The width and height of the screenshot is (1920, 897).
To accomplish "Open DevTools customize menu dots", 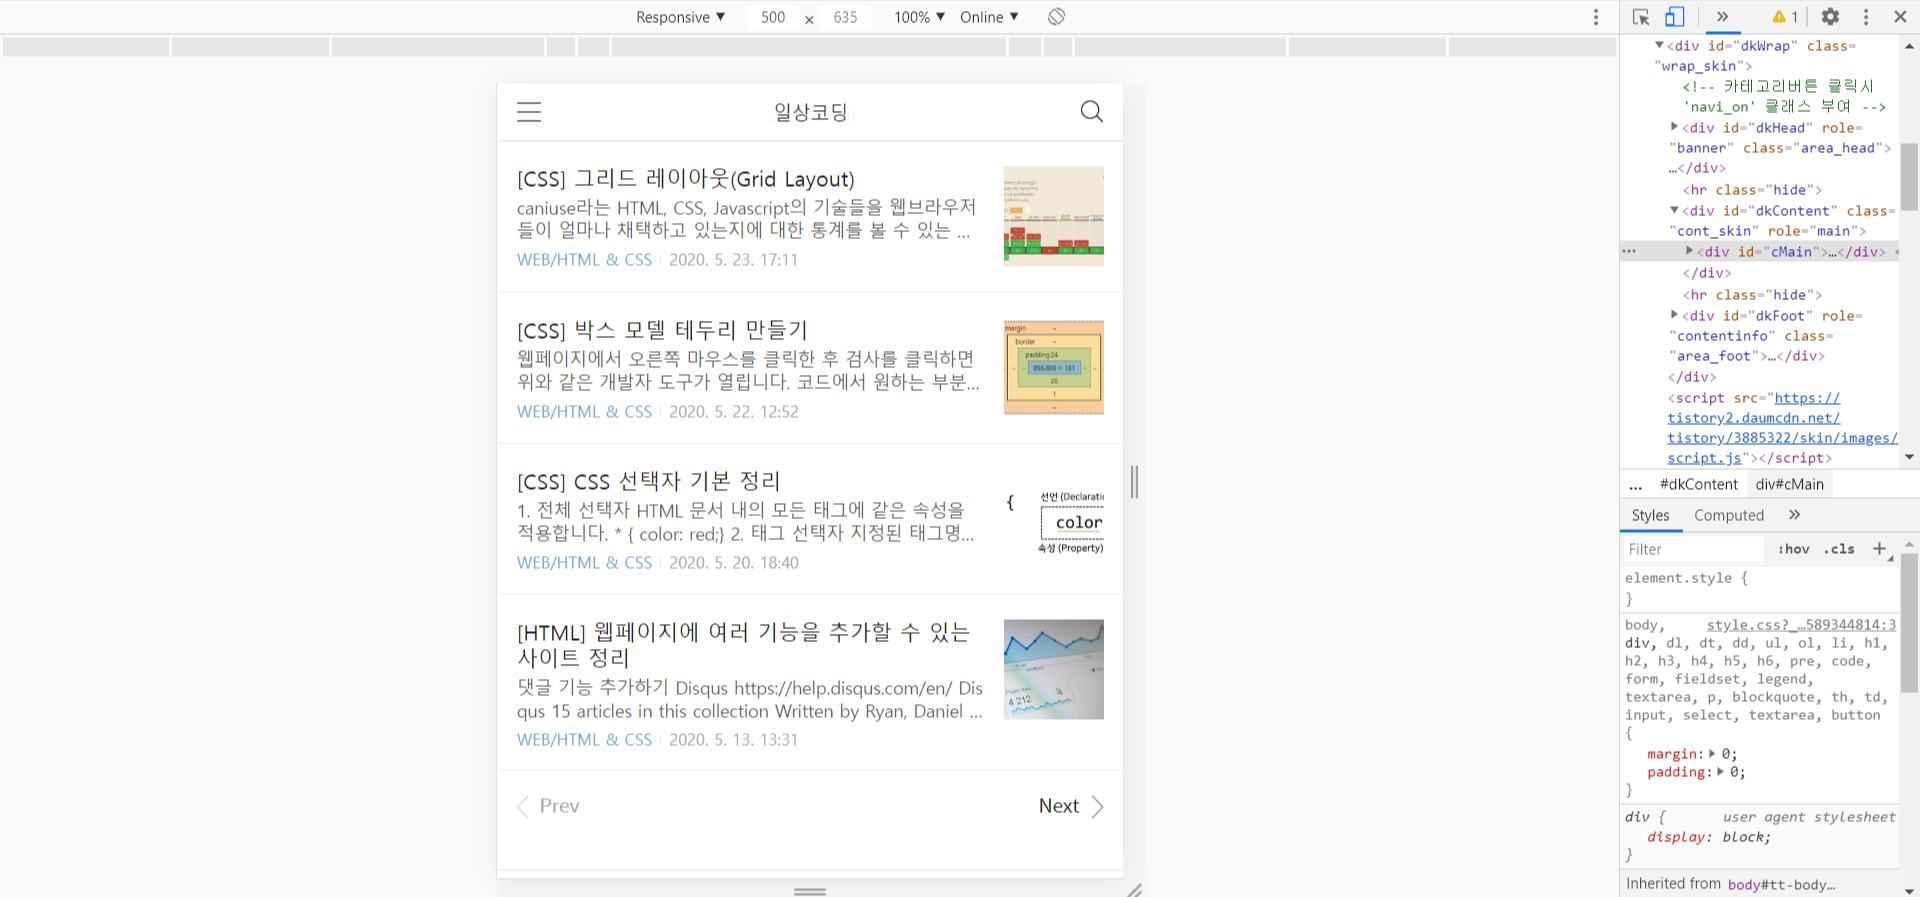I will tap(1866, 17).
